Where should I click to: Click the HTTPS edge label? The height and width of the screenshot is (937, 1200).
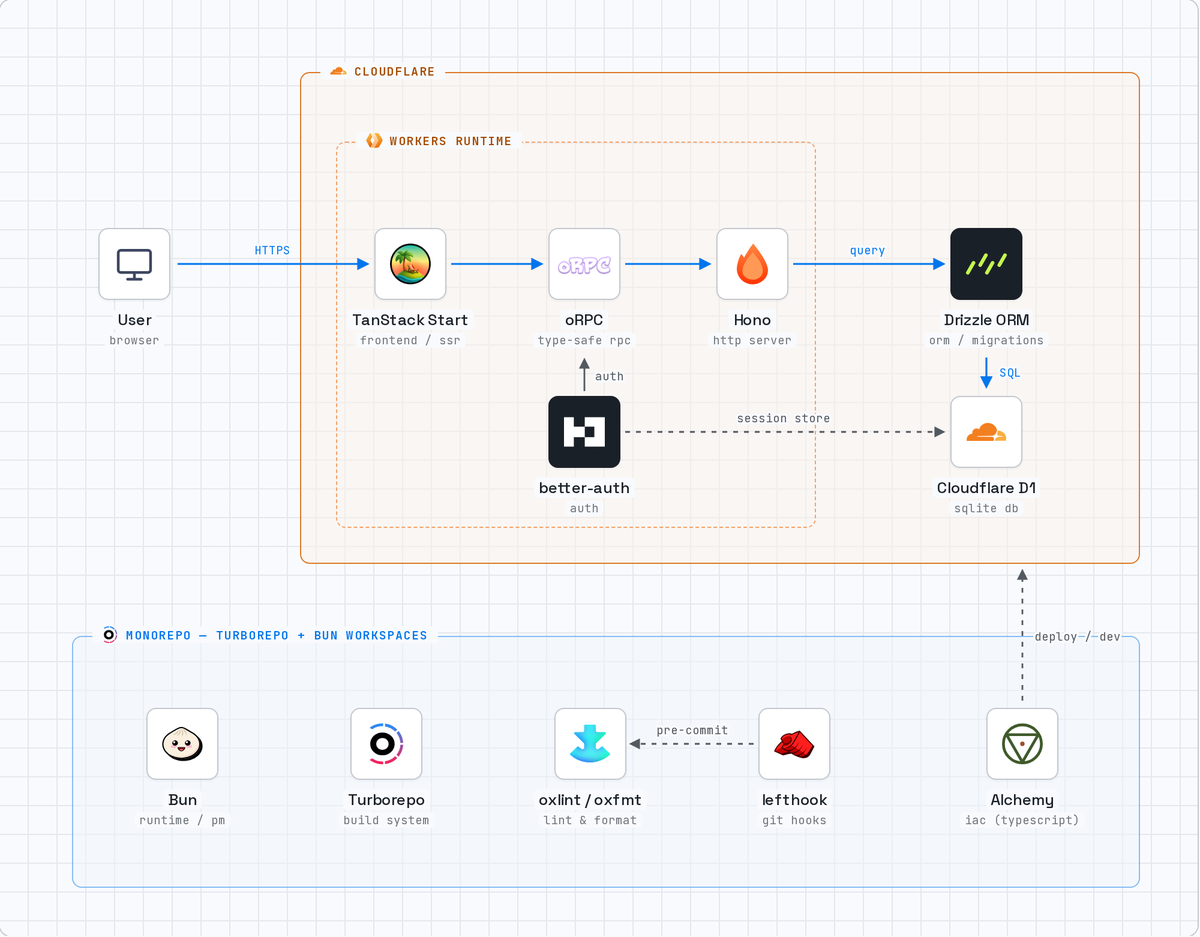[x=272, y=250]
